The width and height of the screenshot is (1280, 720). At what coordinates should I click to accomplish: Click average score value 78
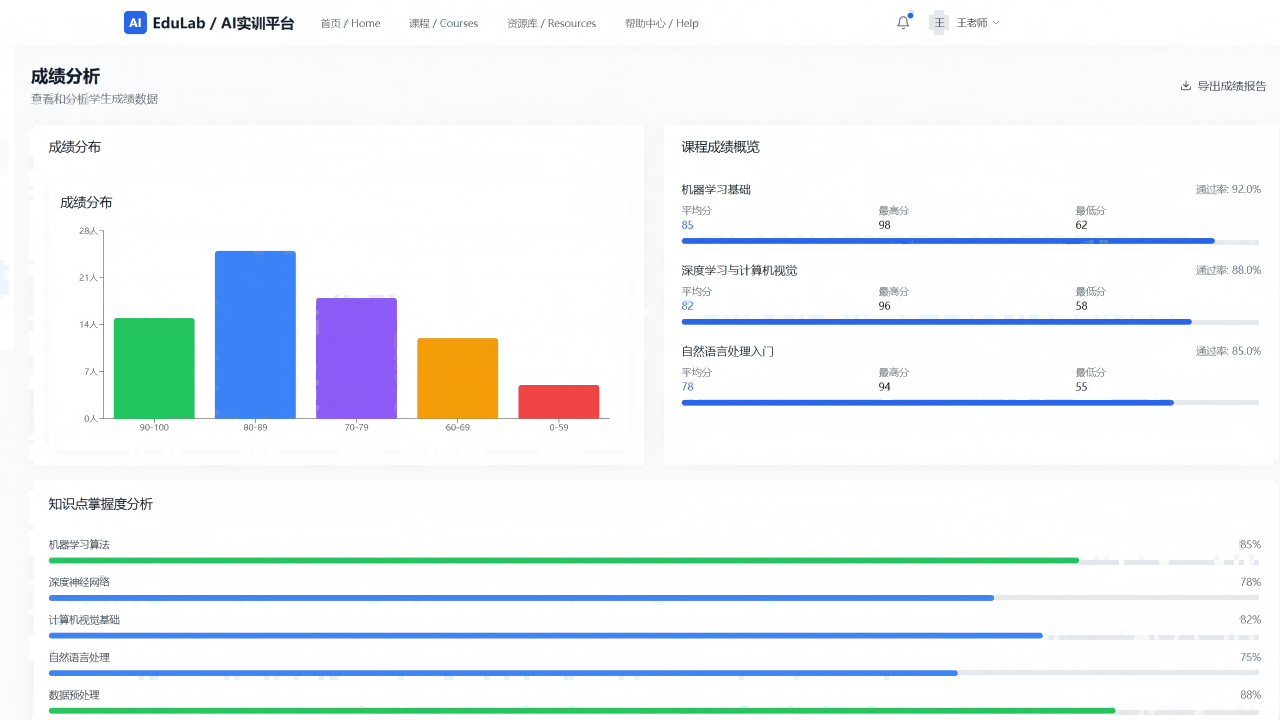[x=688, y=387]
